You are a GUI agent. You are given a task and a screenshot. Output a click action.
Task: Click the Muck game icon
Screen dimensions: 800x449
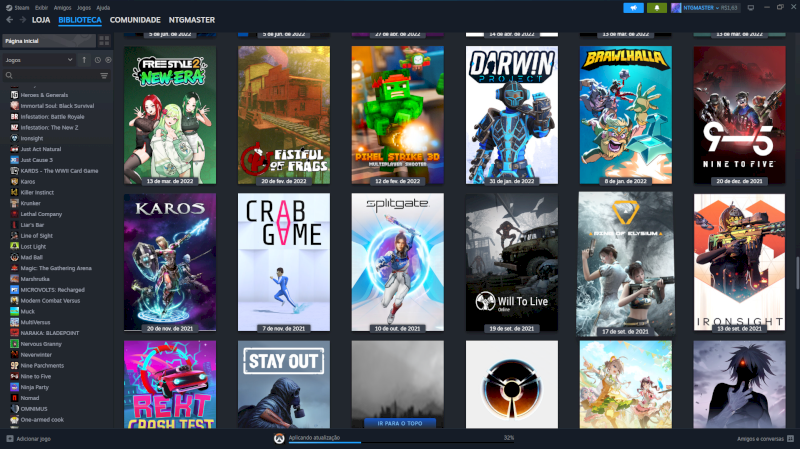14,311
